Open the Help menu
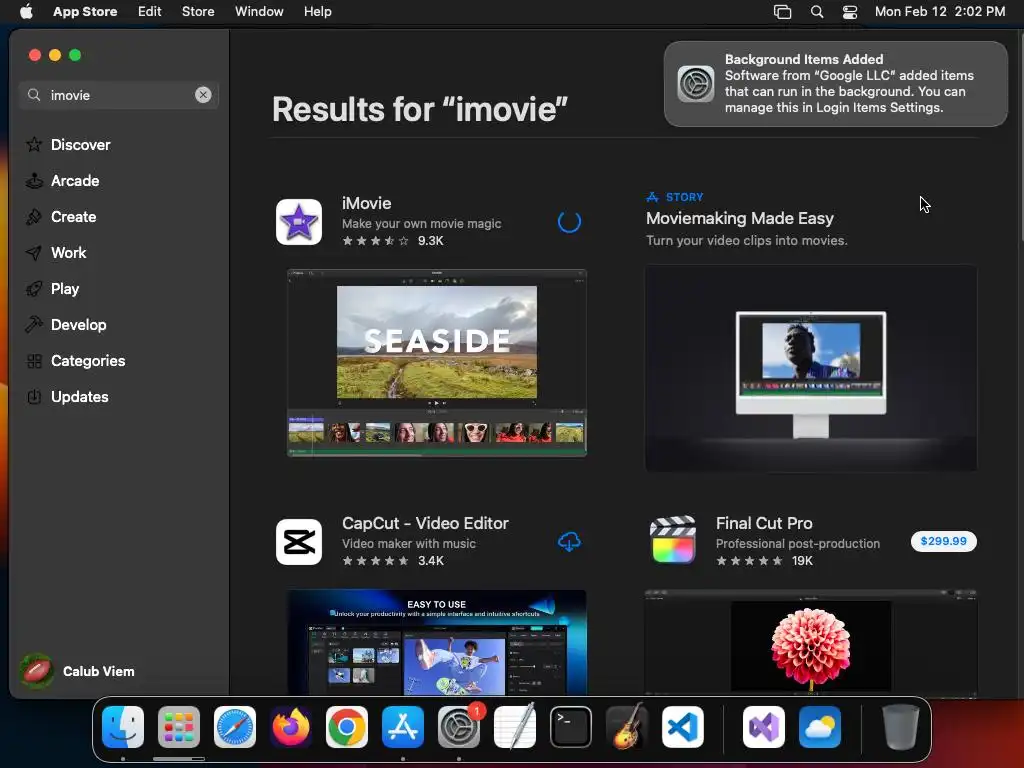Image resolution: width=1024 pixels, height=768 pixels. (317, 12)
